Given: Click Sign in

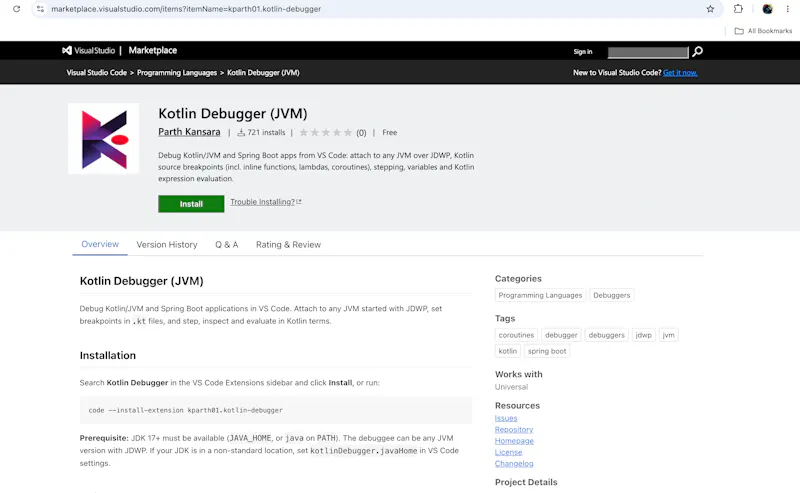Looking at the screenshot, I should (x=583, y=52).
